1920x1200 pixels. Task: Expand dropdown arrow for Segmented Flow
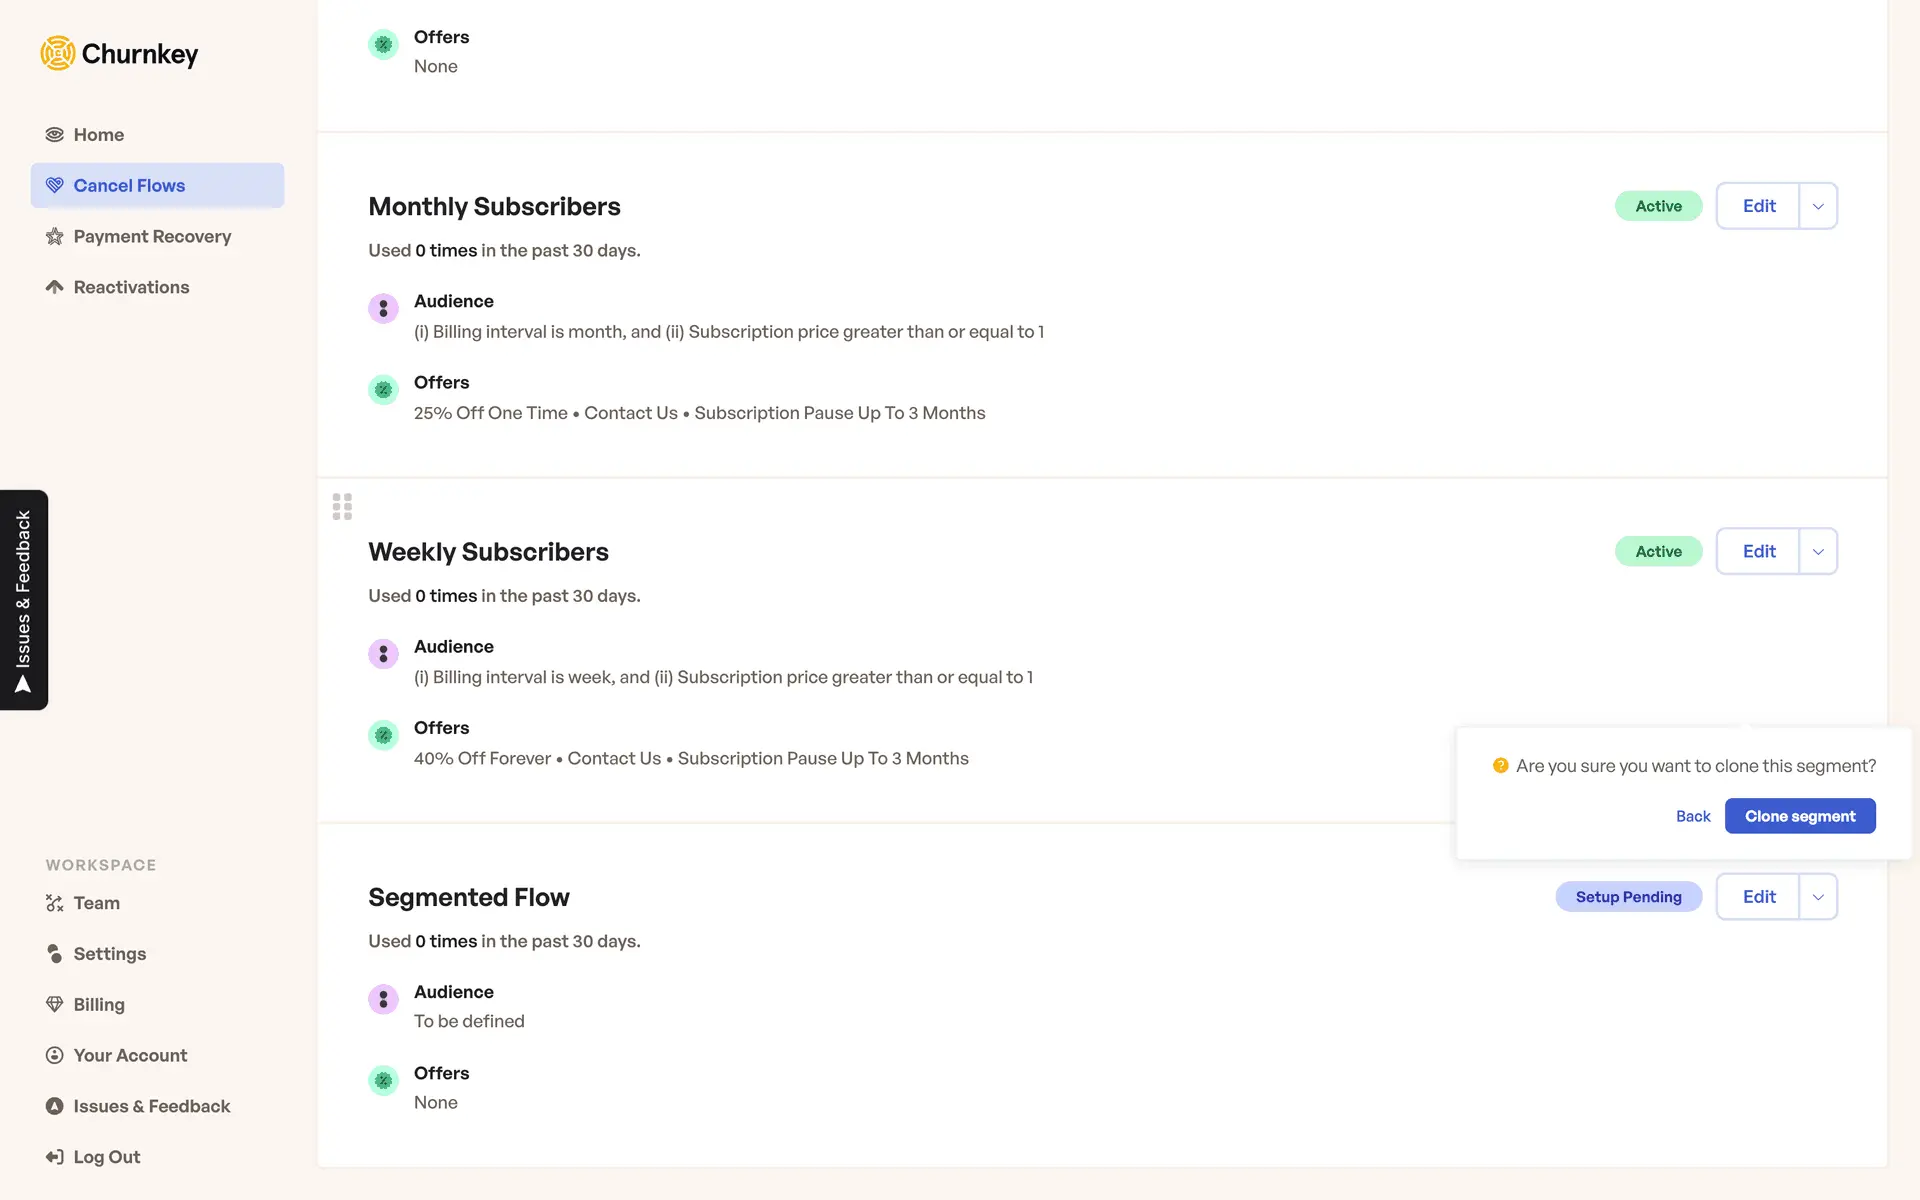coord(1818,897)
